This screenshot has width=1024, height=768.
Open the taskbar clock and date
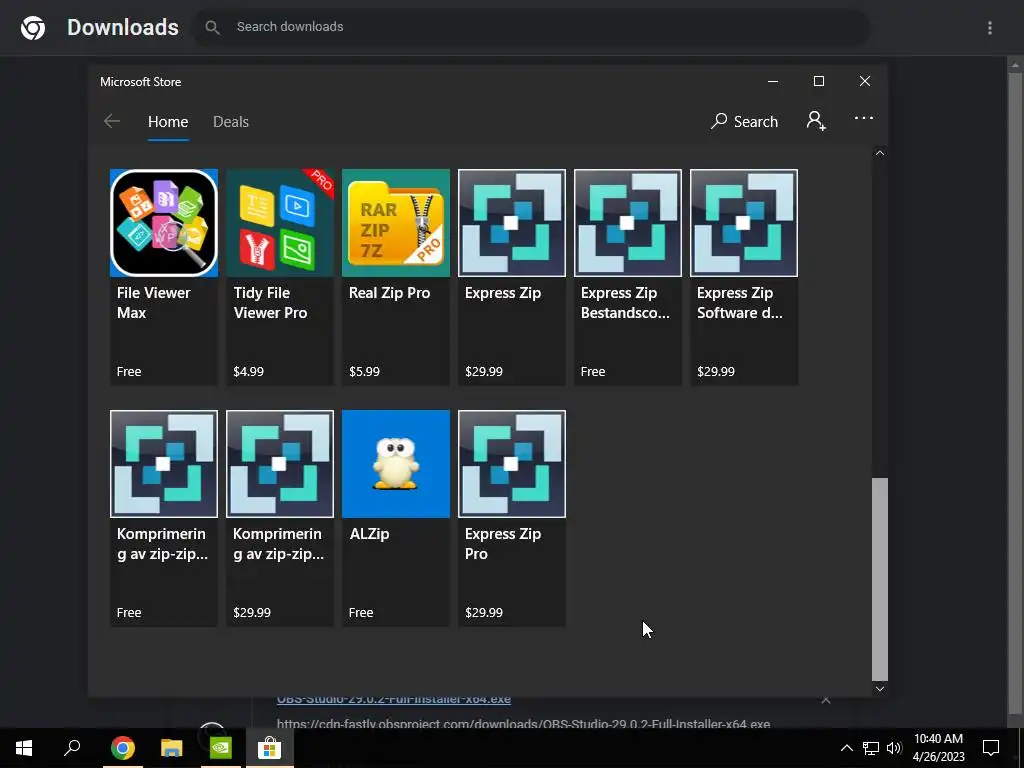(x=938, y=748)
